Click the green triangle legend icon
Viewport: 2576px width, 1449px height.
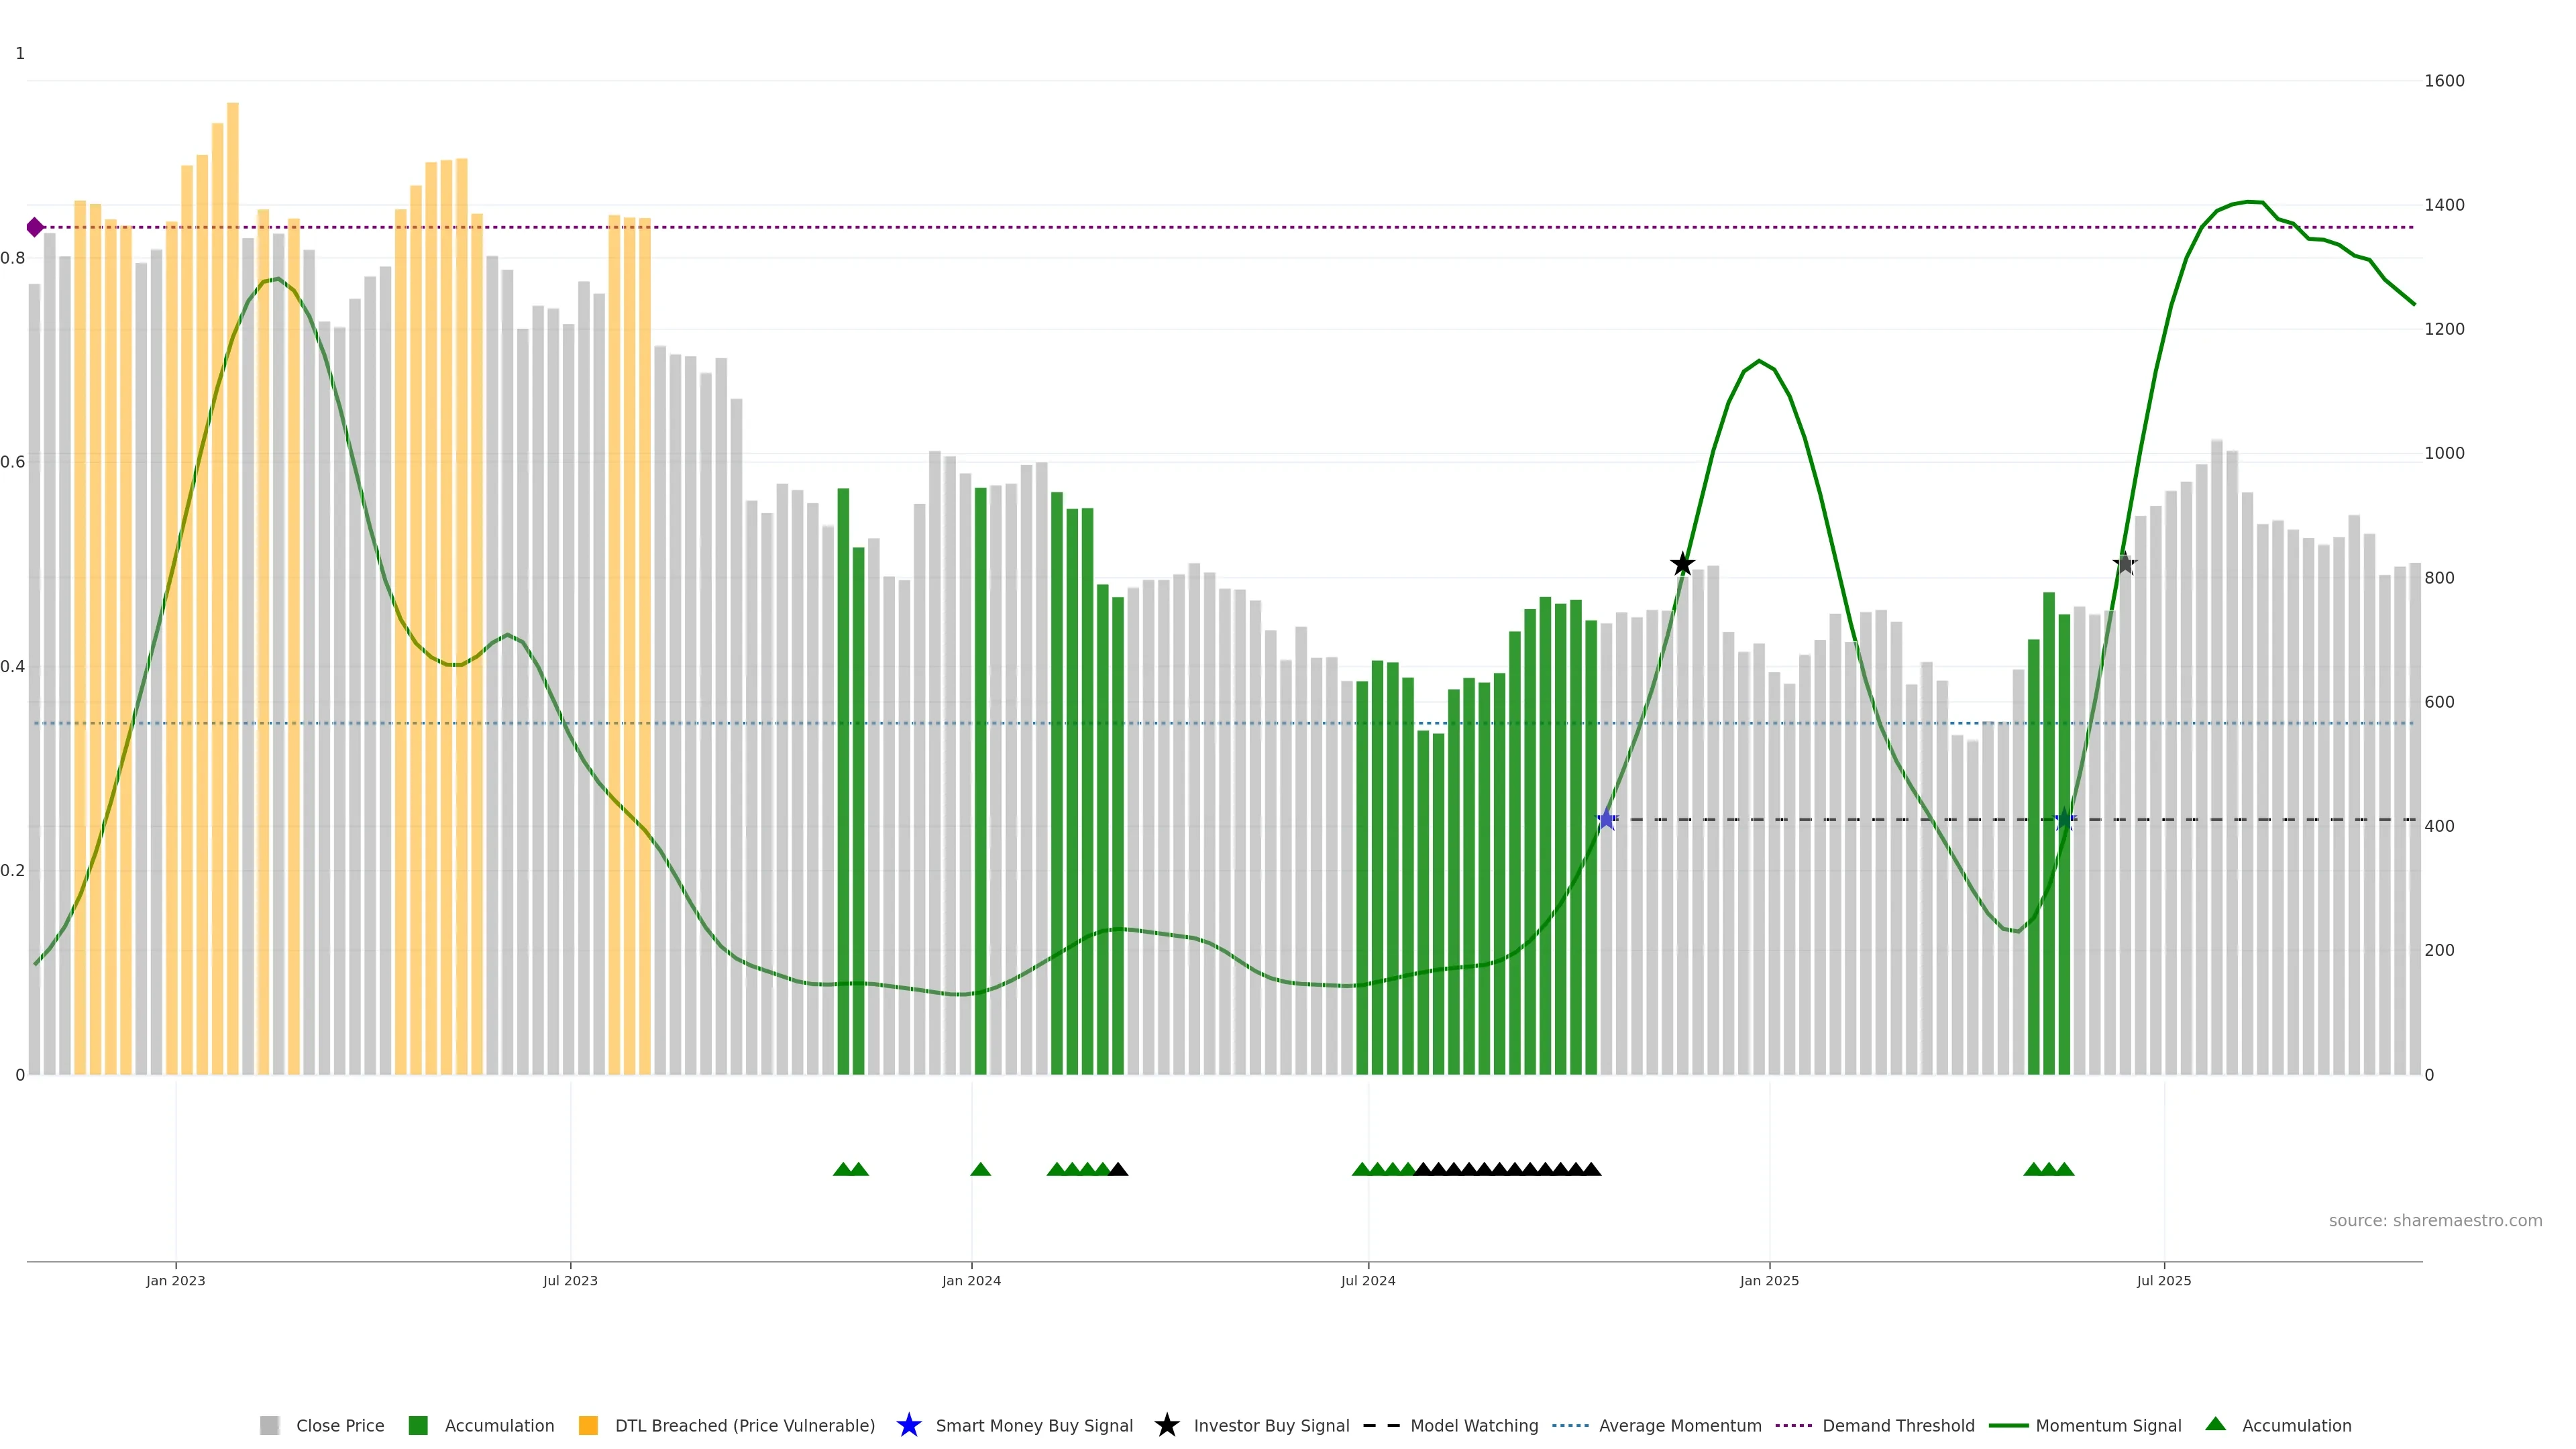coord(2215,1425)
